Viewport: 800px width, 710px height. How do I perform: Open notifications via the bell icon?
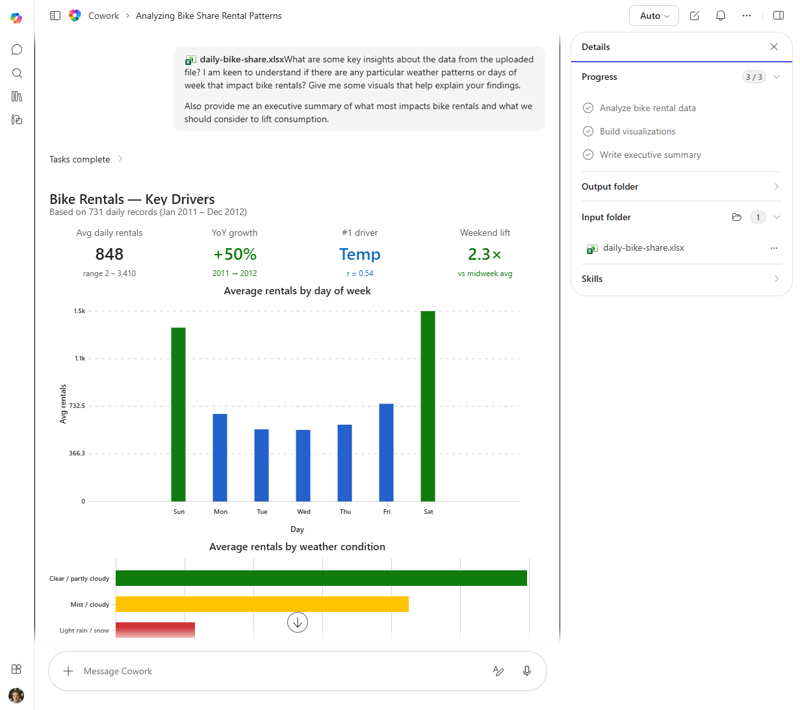[719, 15]
